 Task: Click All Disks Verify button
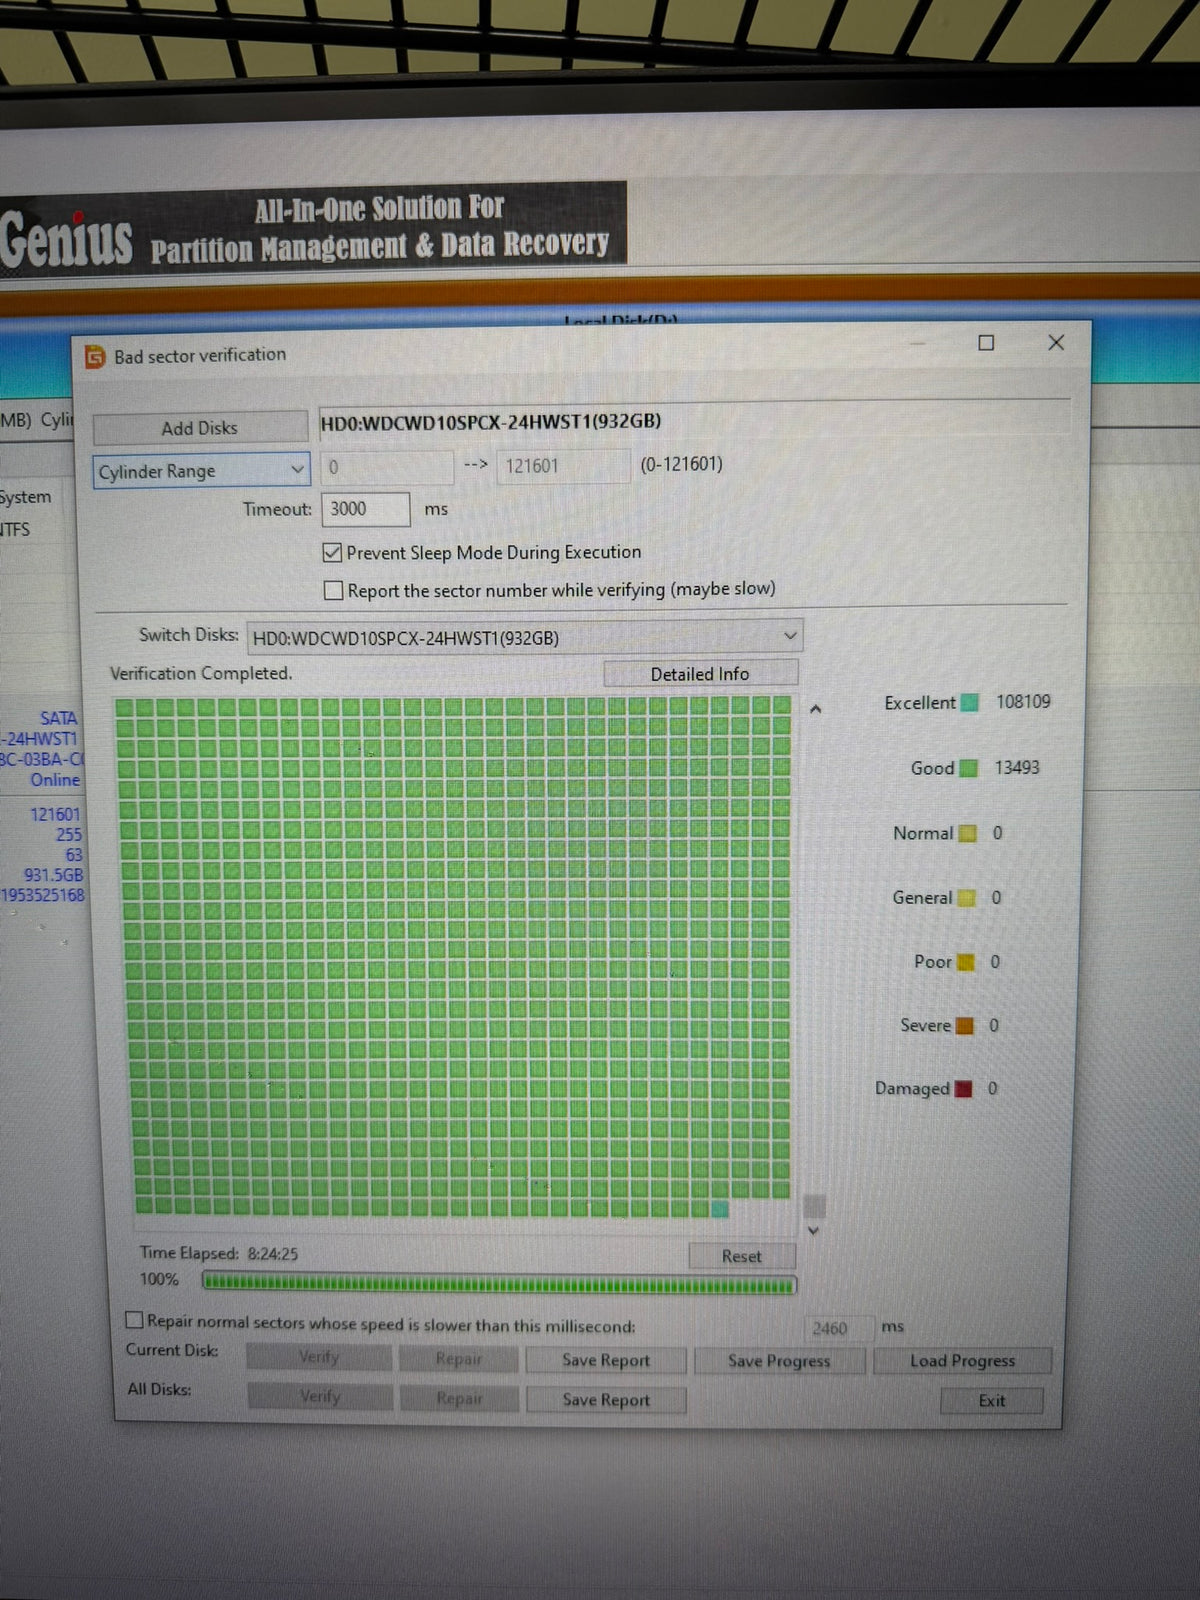tap(320, 1396)
